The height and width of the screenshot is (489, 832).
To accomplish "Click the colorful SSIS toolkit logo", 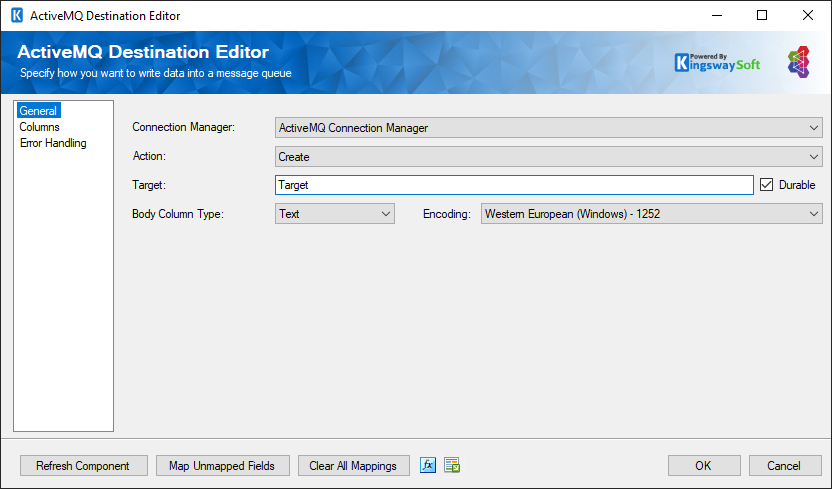I will (x=799, y=62).
